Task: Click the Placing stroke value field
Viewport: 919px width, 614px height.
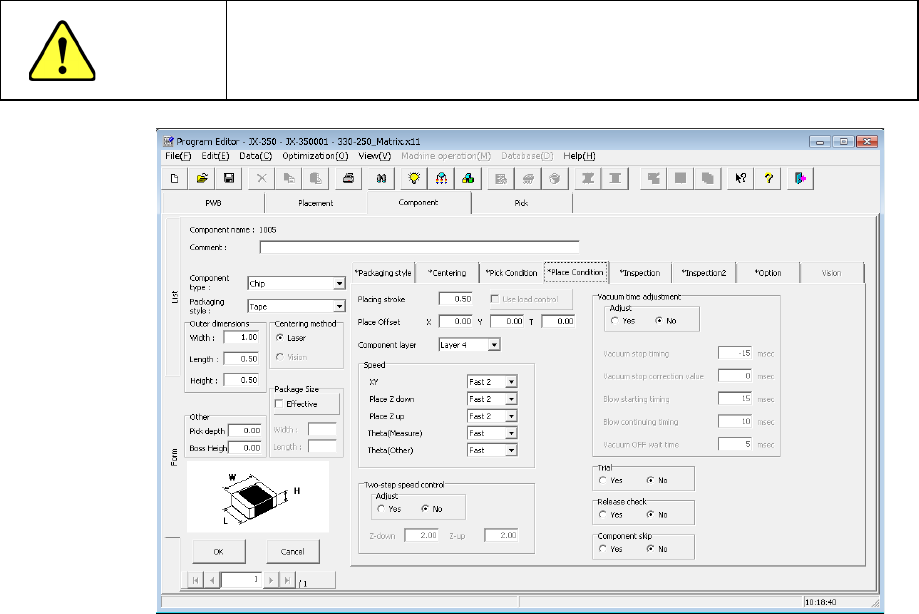Action: point(456,299)
